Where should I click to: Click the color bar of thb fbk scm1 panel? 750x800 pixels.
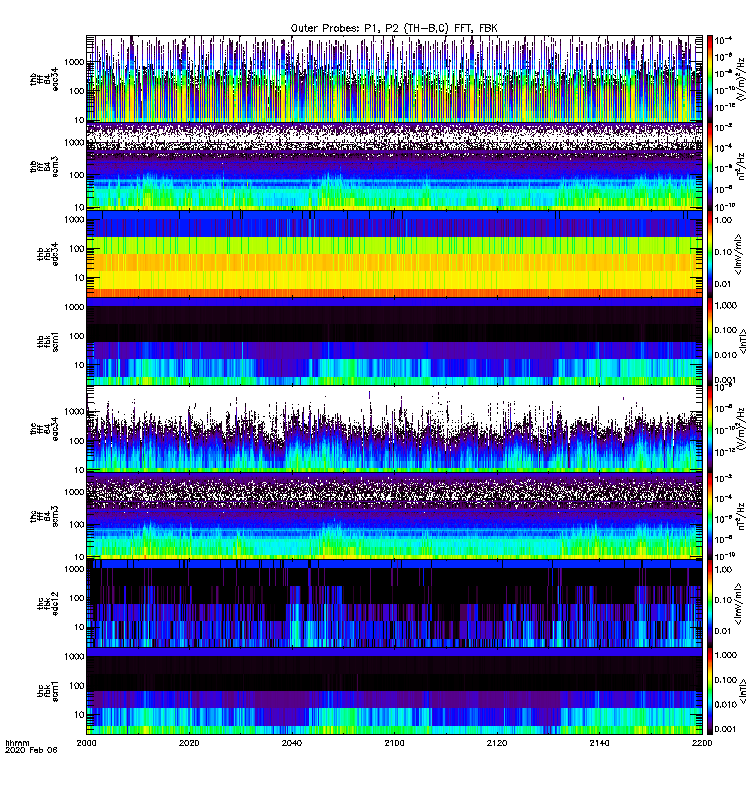709,341
